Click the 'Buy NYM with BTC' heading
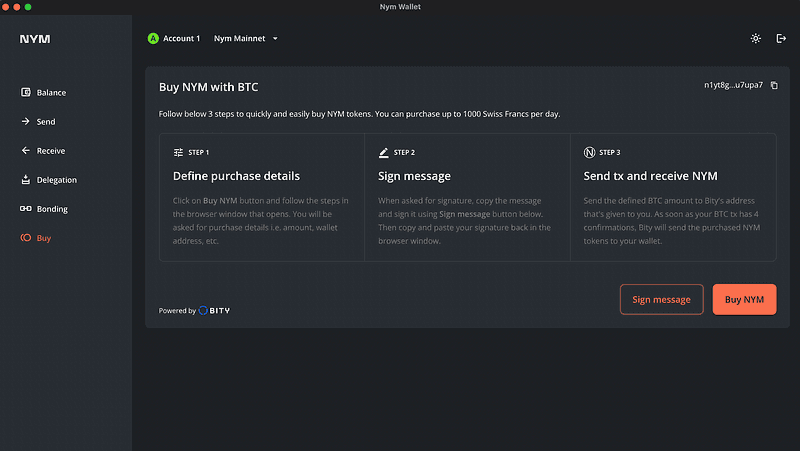Viewport: 800px width, 451px height. pyautogui.click(x=208, y=87)
